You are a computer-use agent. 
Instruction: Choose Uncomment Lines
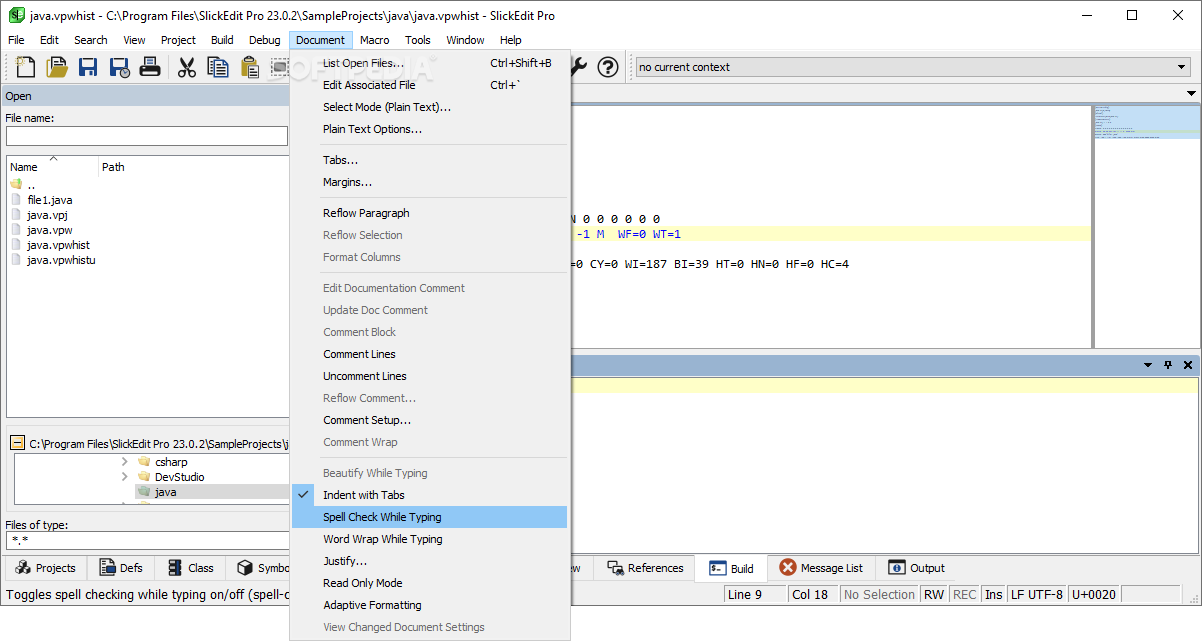click(x=429, y=376)
